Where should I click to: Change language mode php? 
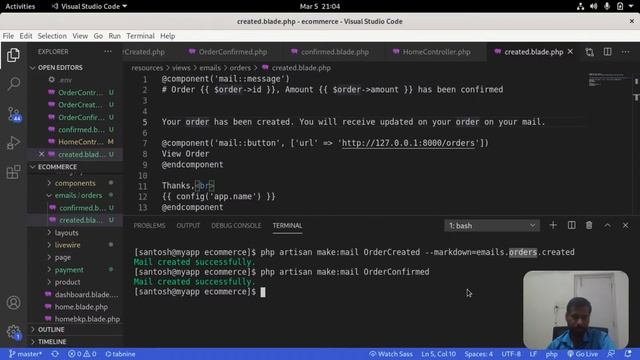[x=551, y=354]
